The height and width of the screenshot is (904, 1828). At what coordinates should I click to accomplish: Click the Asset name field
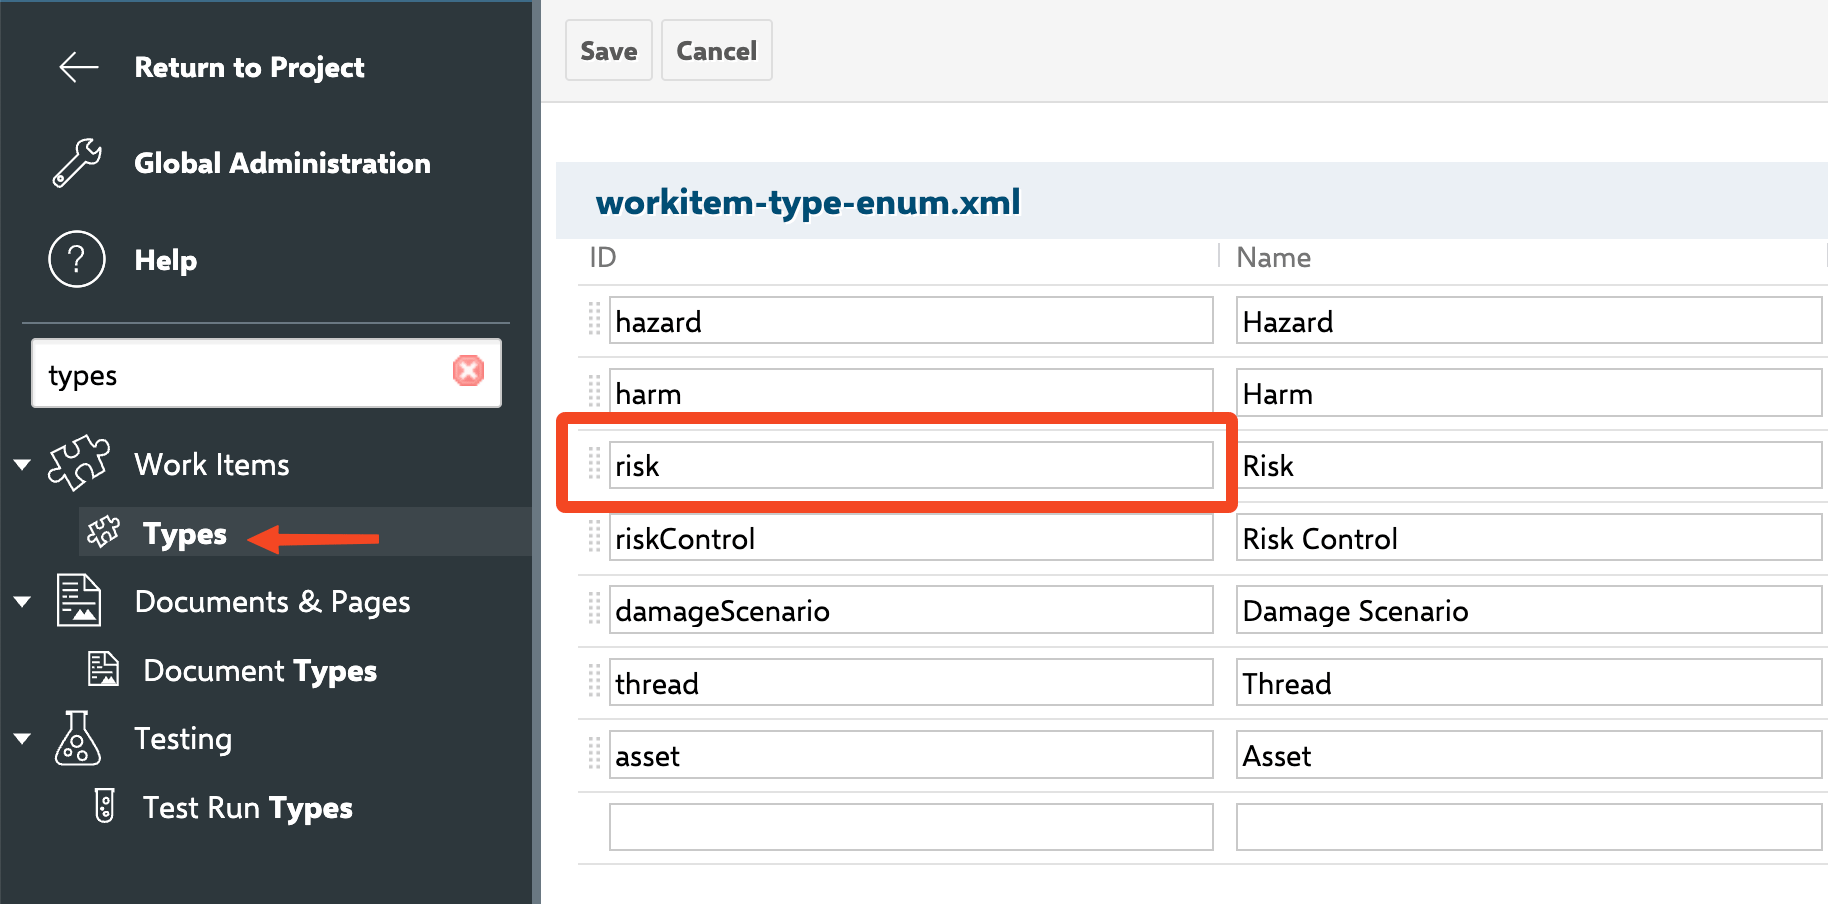point(1529,754)
